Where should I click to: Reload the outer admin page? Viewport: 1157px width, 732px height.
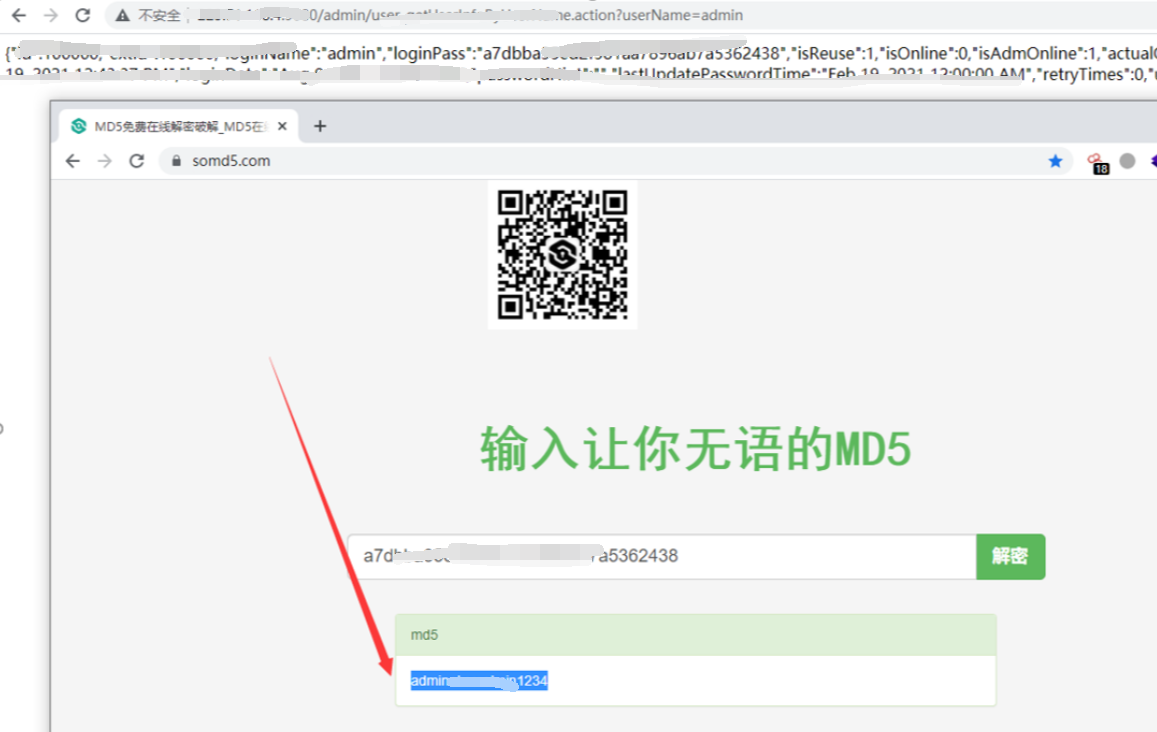click(83, 15)
